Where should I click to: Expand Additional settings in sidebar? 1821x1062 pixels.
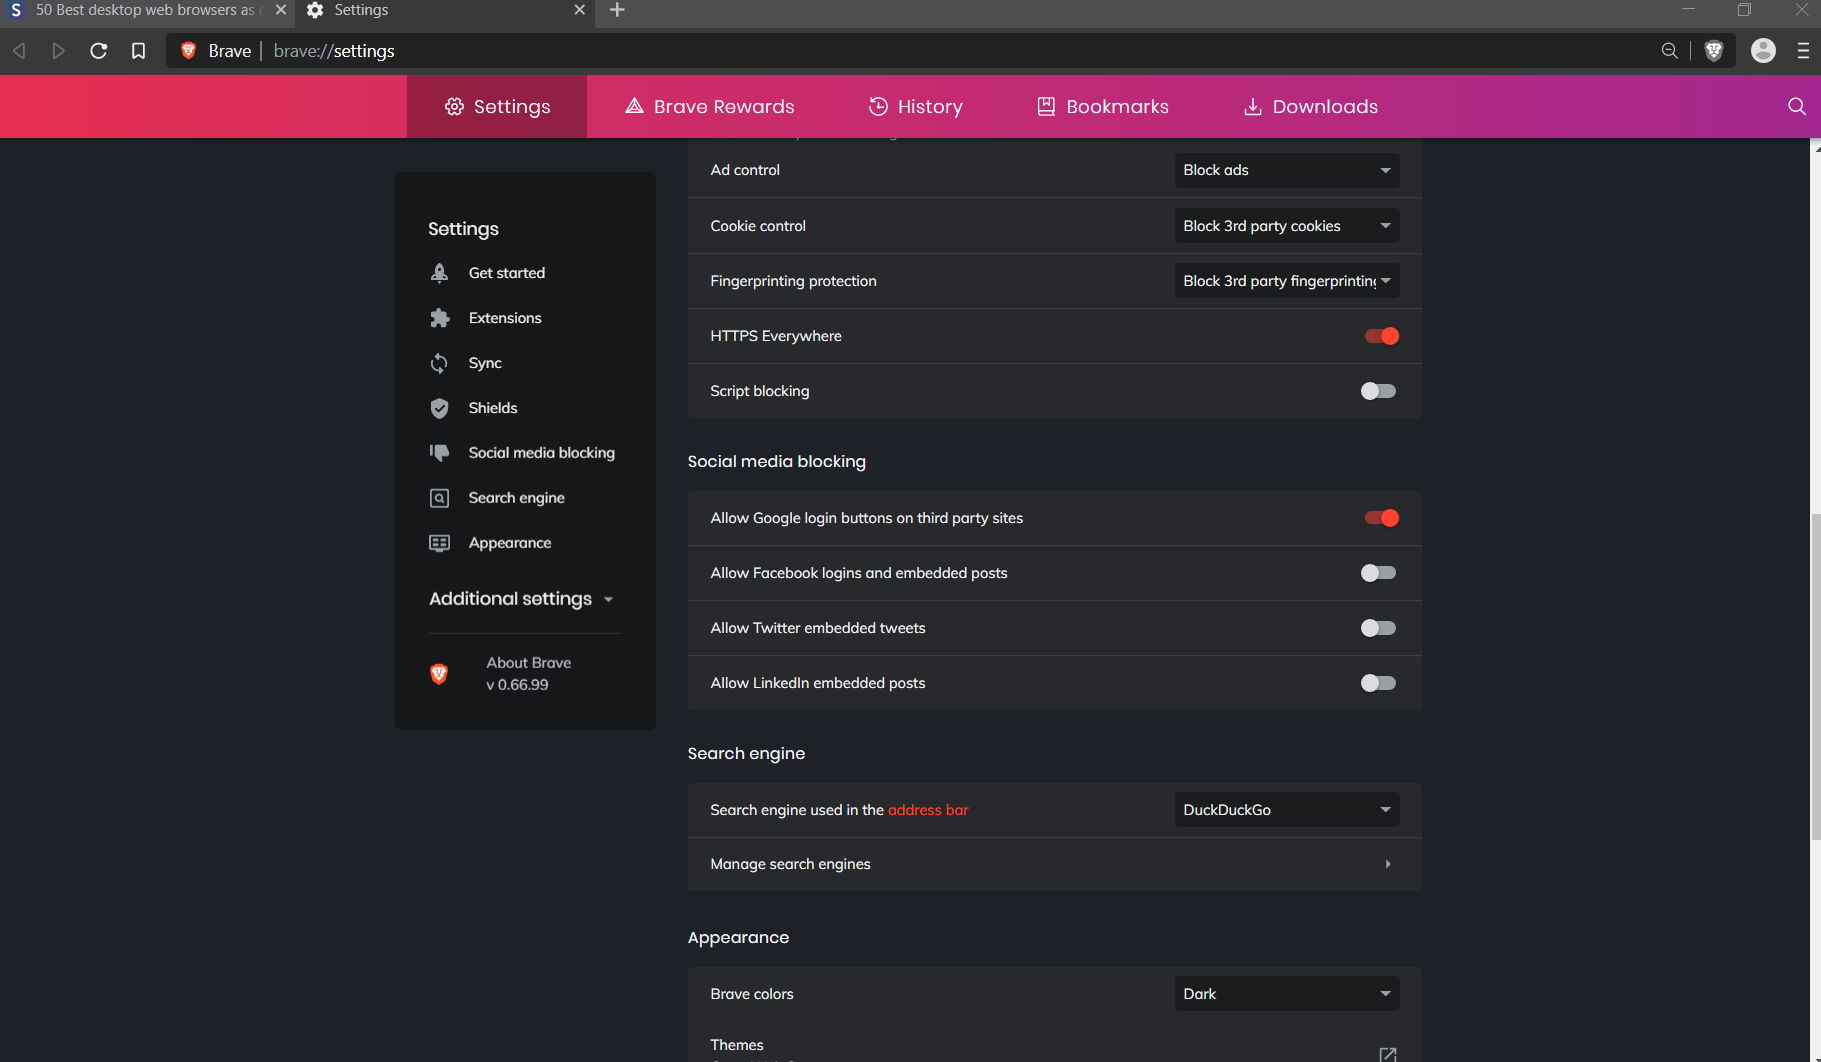pos(521,599)
